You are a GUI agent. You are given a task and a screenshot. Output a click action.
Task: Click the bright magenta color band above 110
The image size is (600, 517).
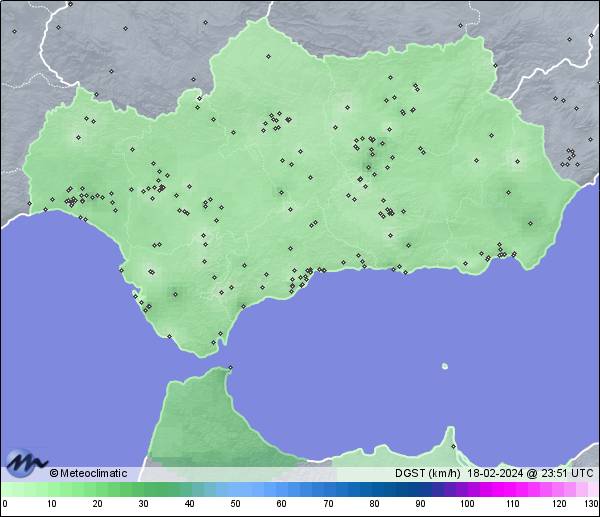[511, 489]
